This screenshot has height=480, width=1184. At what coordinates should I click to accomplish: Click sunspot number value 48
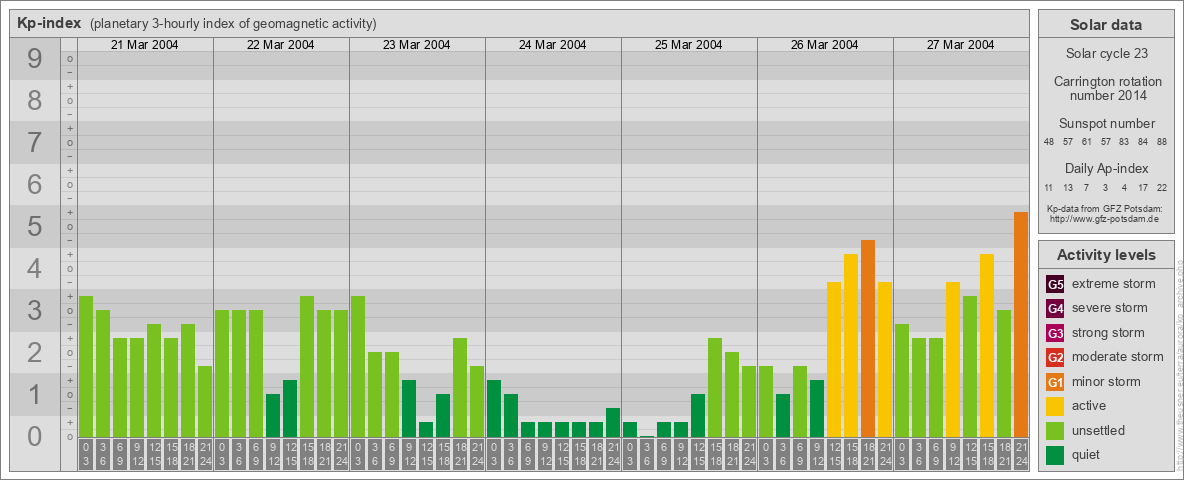(1049, 142)
